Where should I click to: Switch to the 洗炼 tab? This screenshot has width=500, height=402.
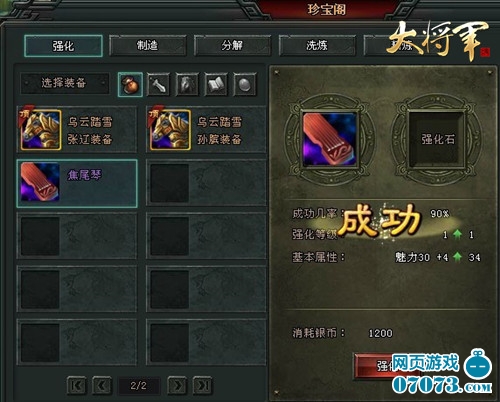(317, 46)
